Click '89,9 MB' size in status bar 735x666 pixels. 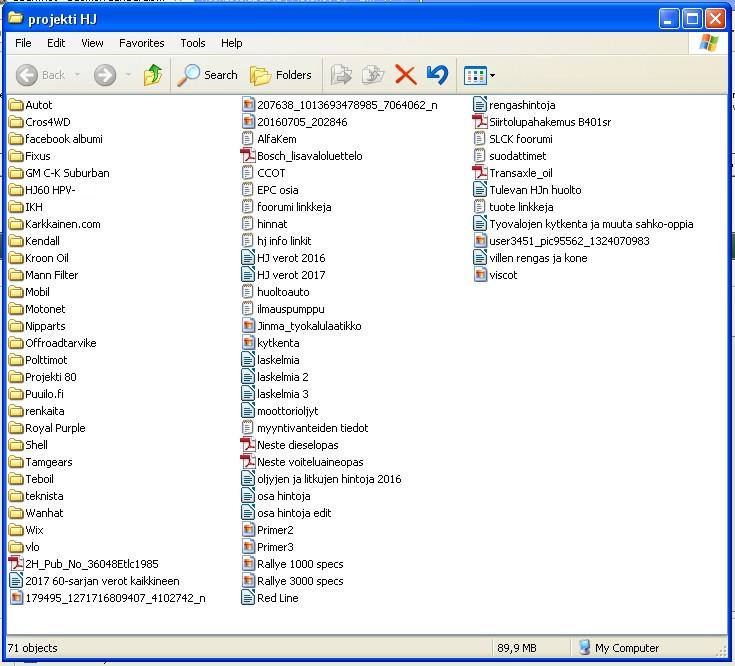[x=517, y=648]
